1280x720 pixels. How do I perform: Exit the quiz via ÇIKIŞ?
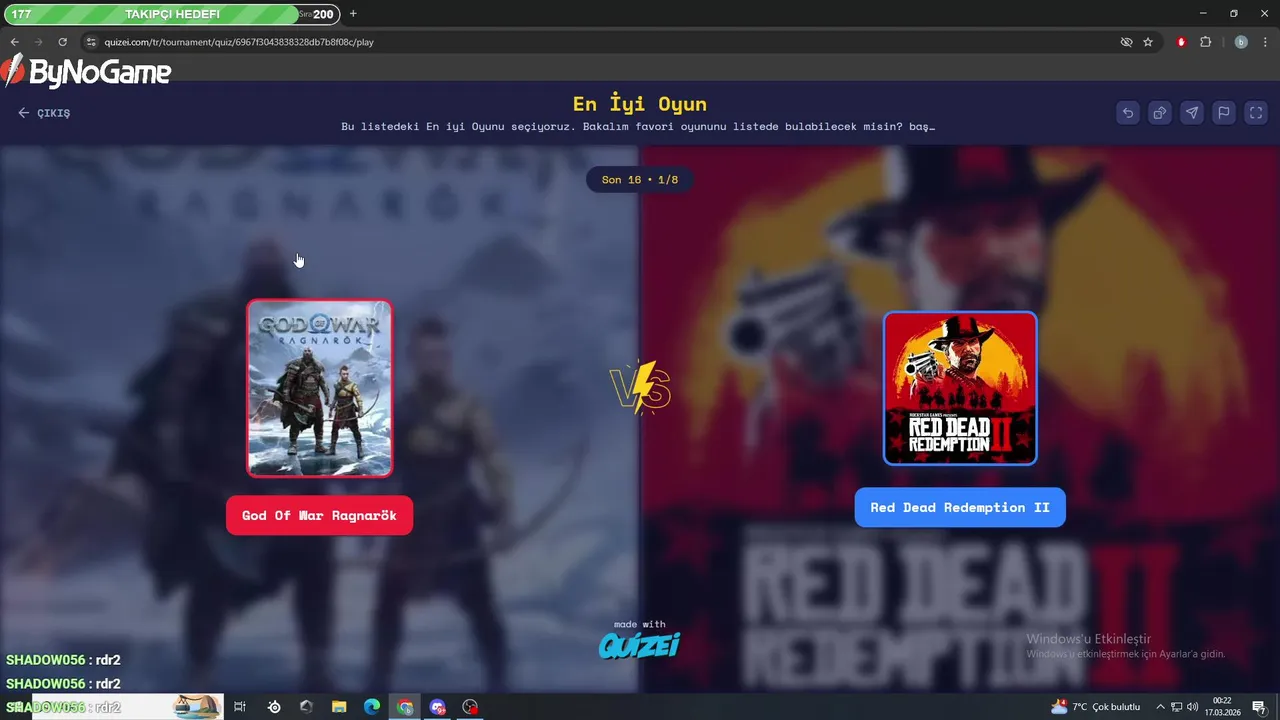(44, 113)
